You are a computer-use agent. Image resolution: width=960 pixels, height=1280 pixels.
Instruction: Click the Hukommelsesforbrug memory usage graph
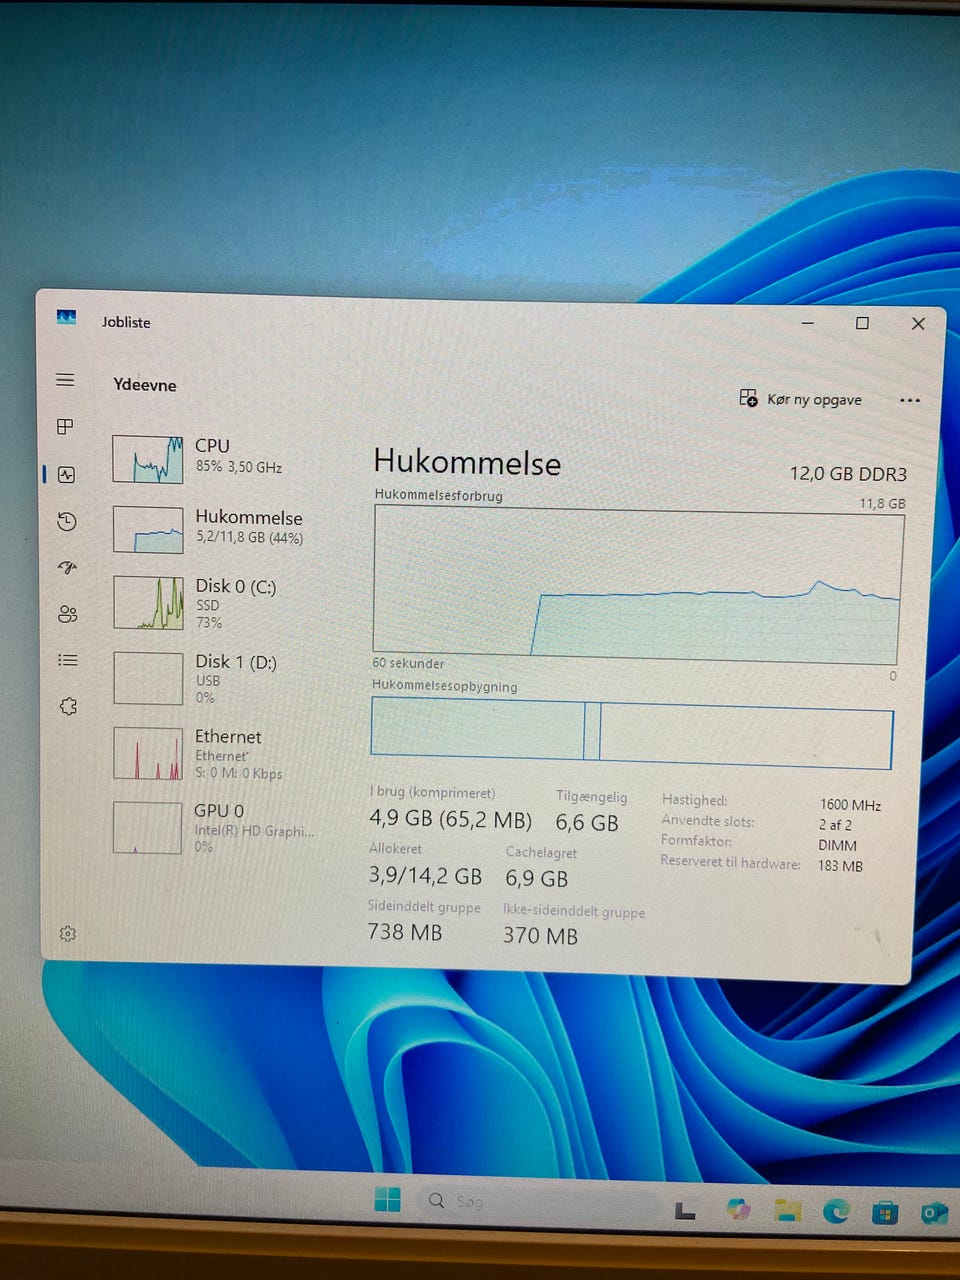click(x=637, y=583)
